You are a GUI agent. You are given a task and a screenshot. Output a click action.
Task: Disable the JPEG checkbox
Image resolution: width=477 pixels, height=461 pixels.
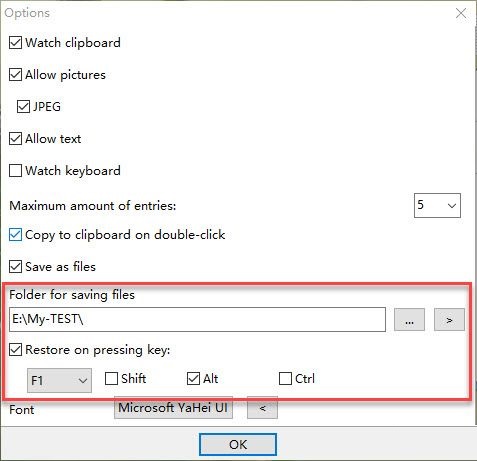23,107
